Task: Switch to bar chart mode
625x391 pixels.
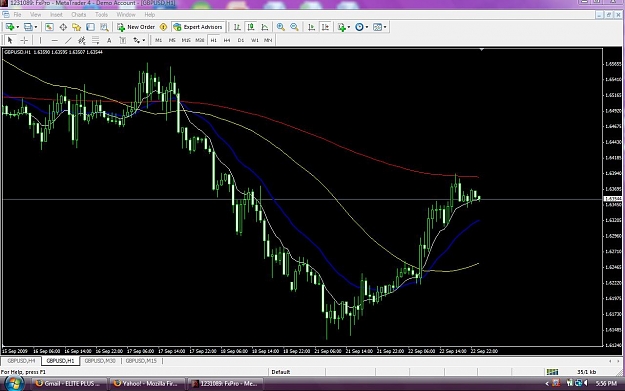Action: pos(237,27)
